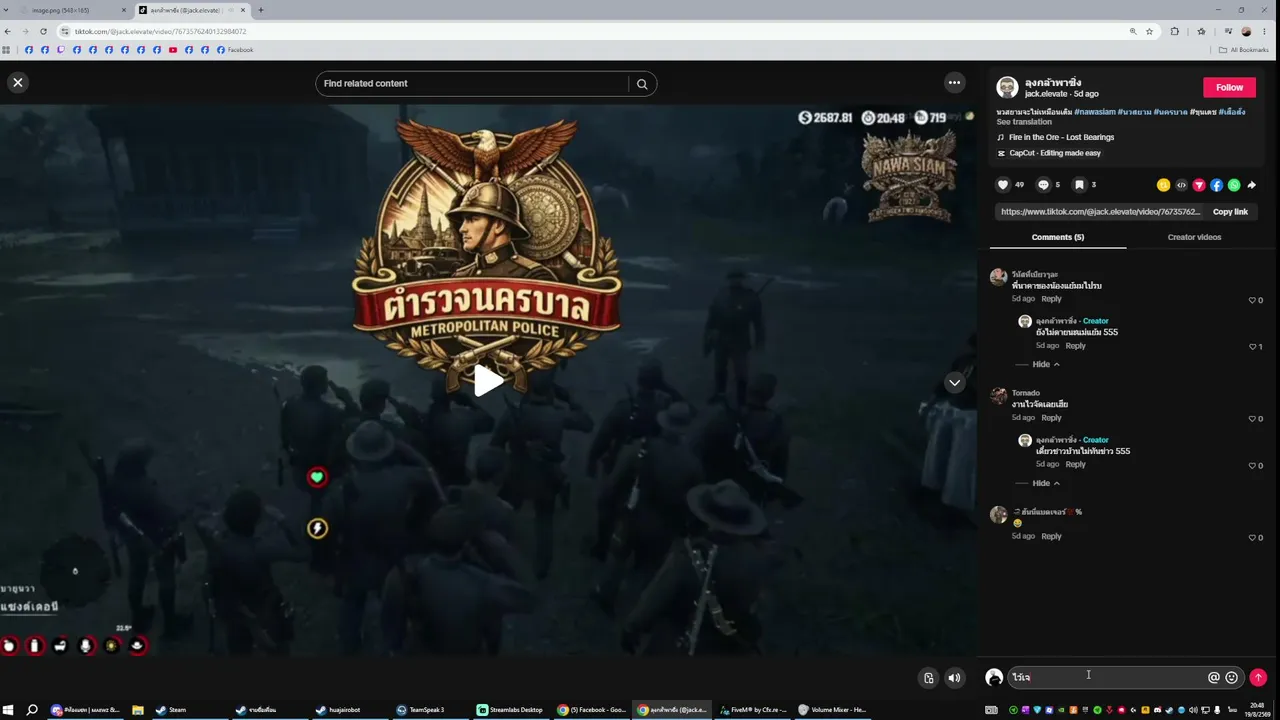1280x720 pixels.
Task: Open a new browser tab
Action: click(261, 10)
